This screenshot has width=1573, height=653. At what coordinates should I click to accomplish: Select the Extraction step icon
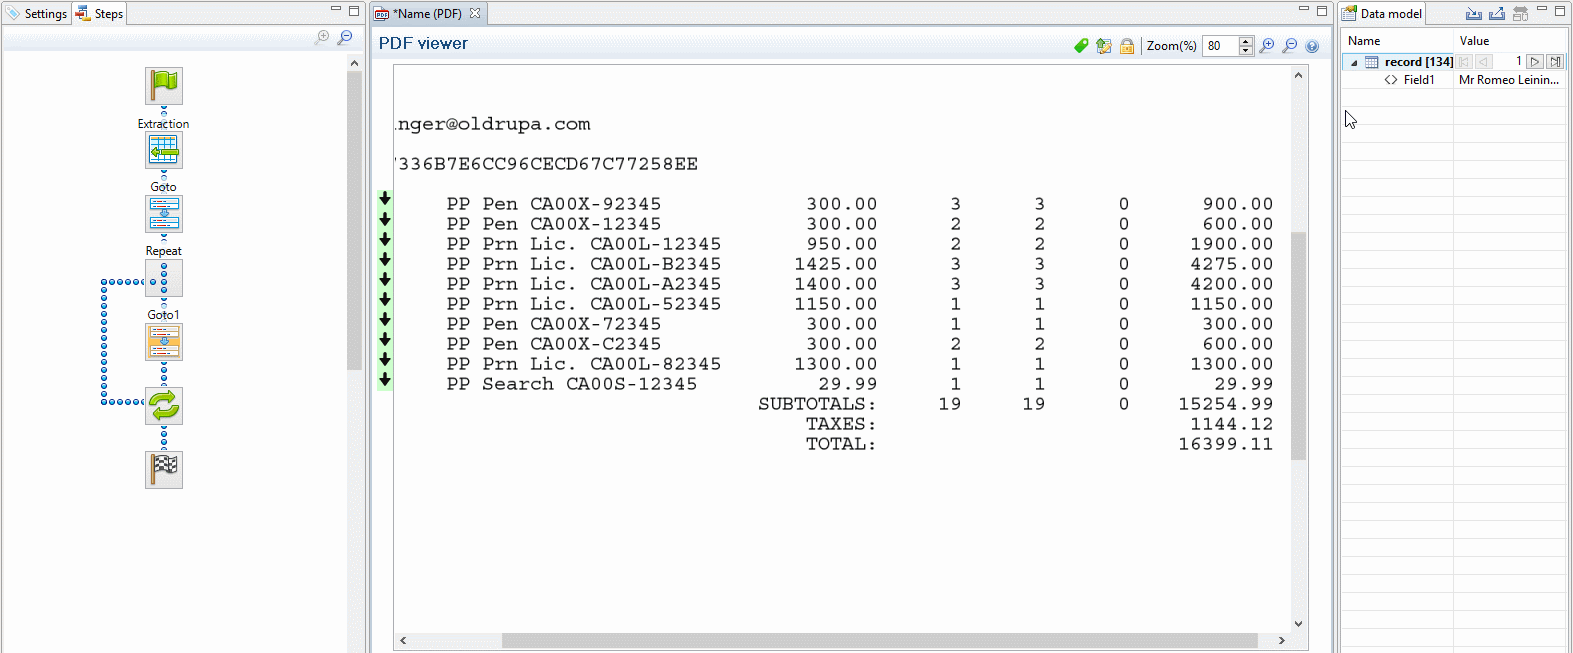[164, 150]
